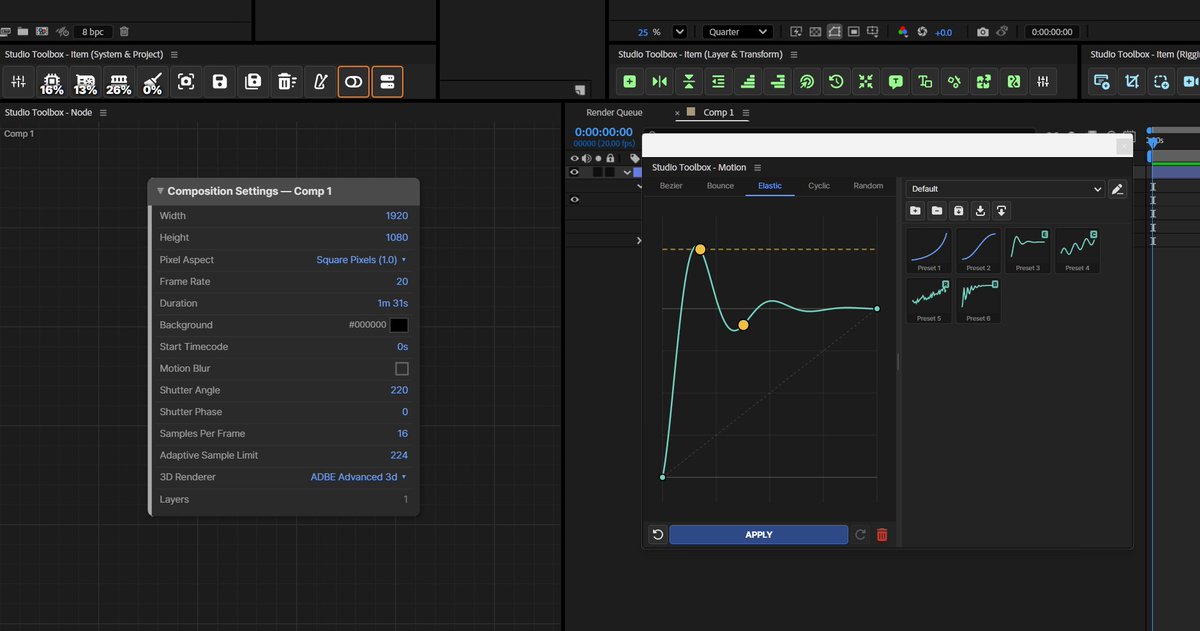Click the green flip horizontal icon
This screenshot has height=631, width=1200.
(x=659, y=82)
